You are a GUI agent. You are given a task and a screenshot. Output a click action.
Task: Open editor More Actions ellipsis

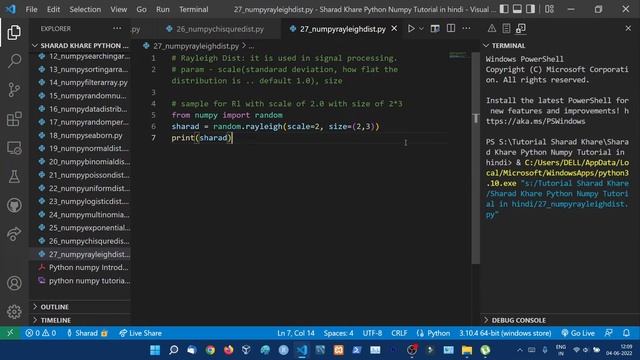pos(466,29)
